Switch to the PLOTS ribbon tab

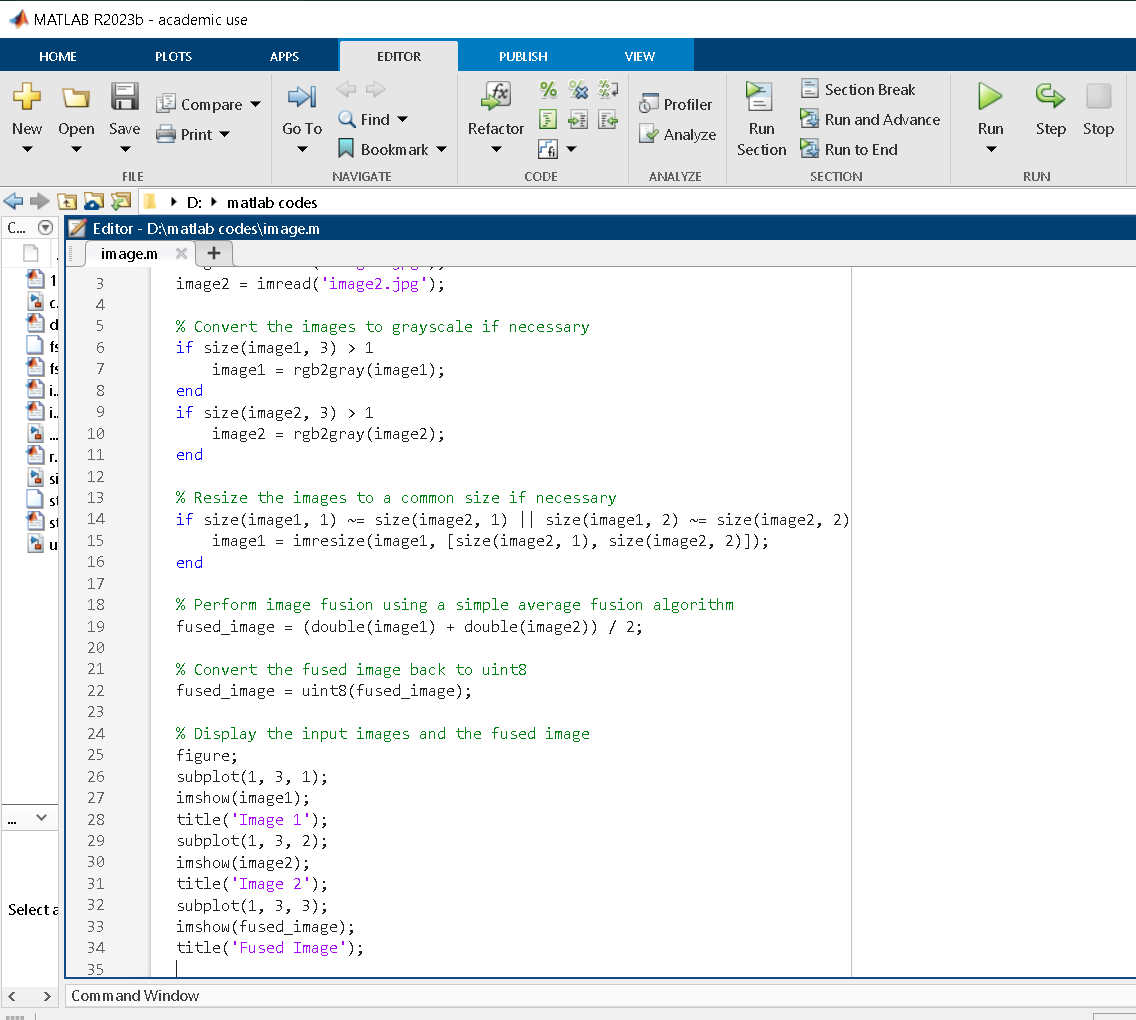[x=173, y=57]
